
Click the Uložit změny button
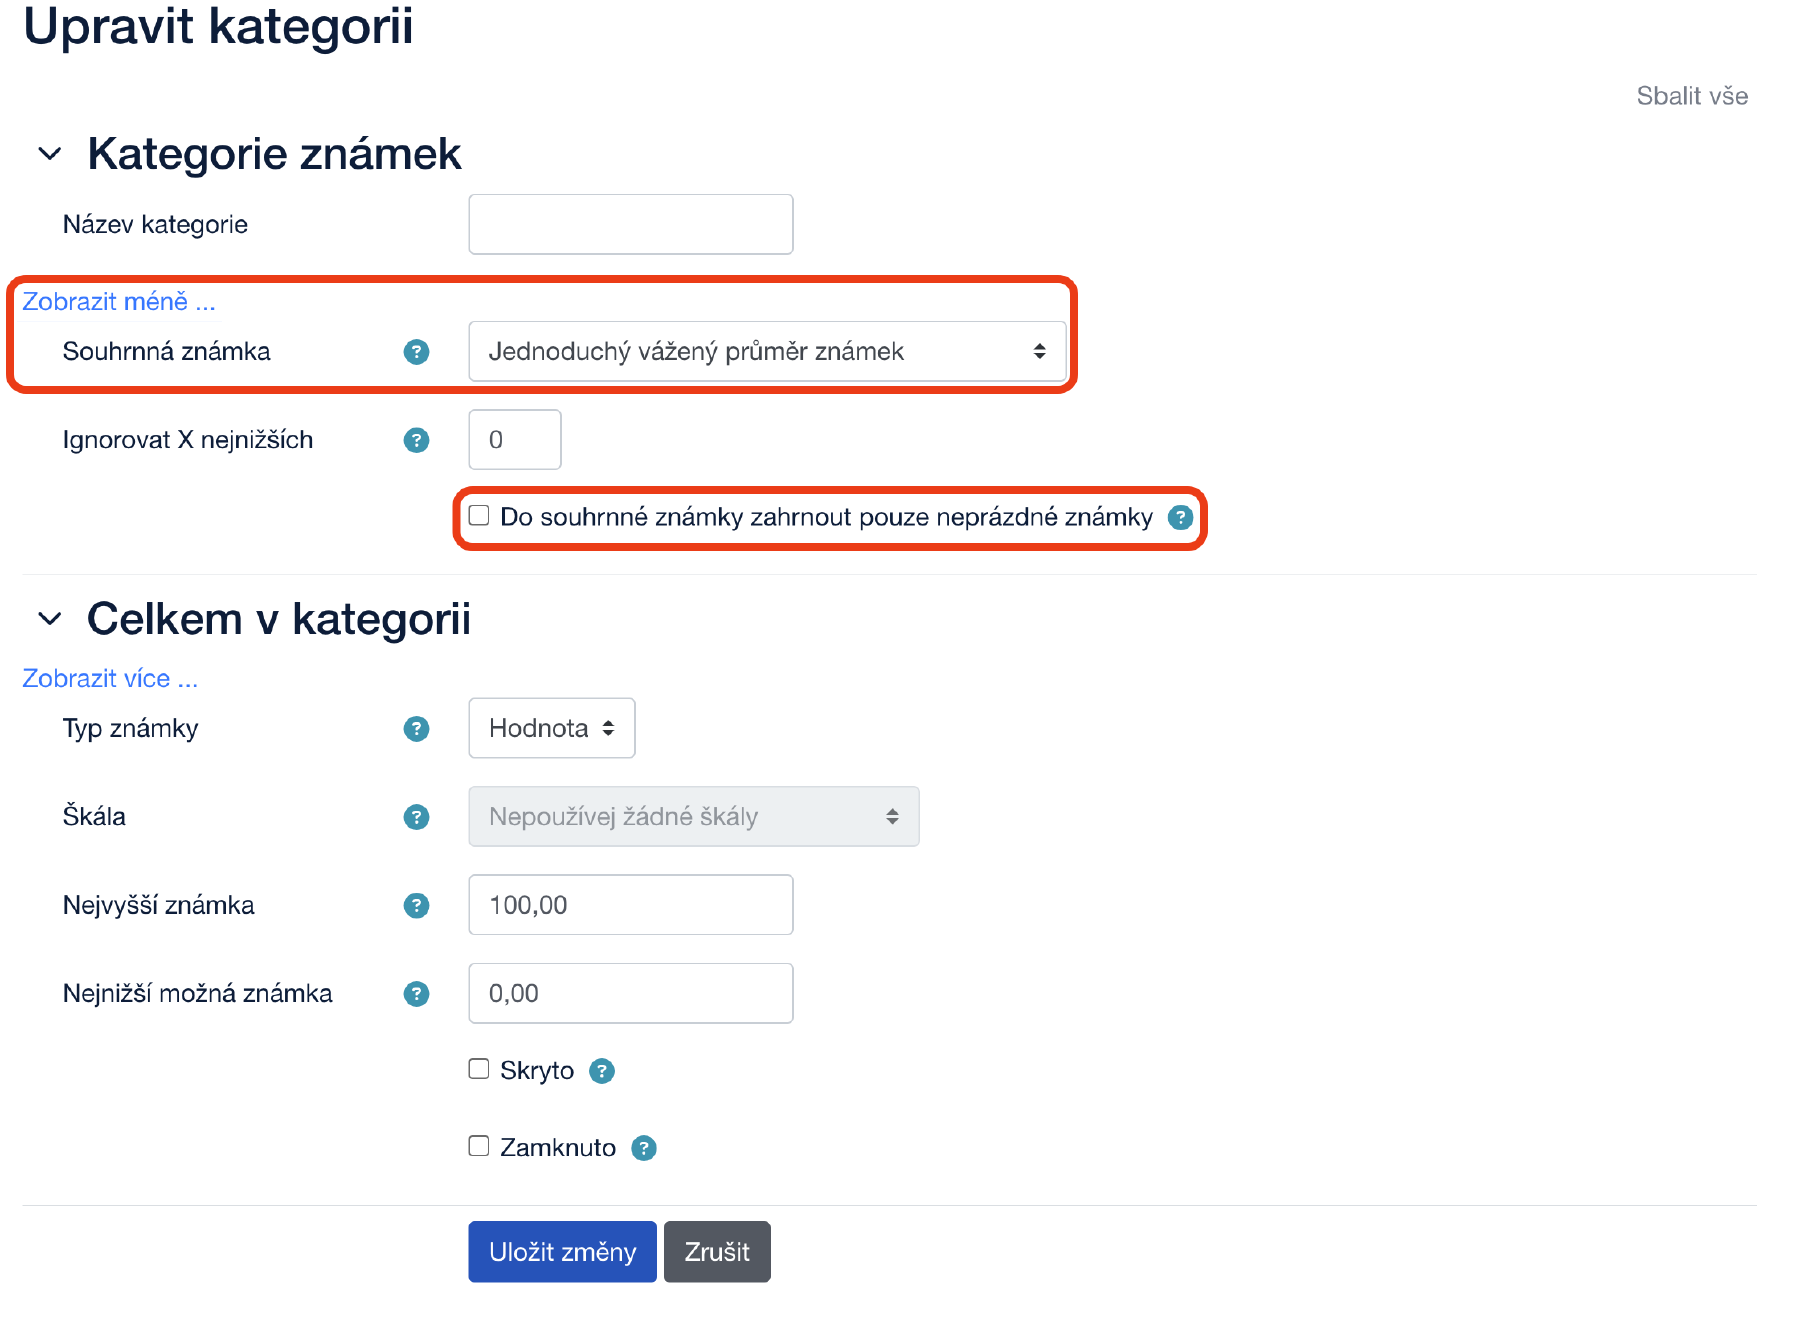tap(563, 1251)
